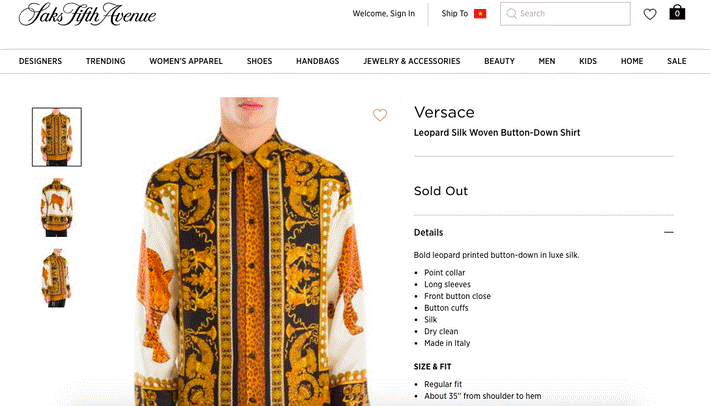Click the Versace brand link
Image resolution: width=710 pixels, height=406 pixels.
coord(444,112)
